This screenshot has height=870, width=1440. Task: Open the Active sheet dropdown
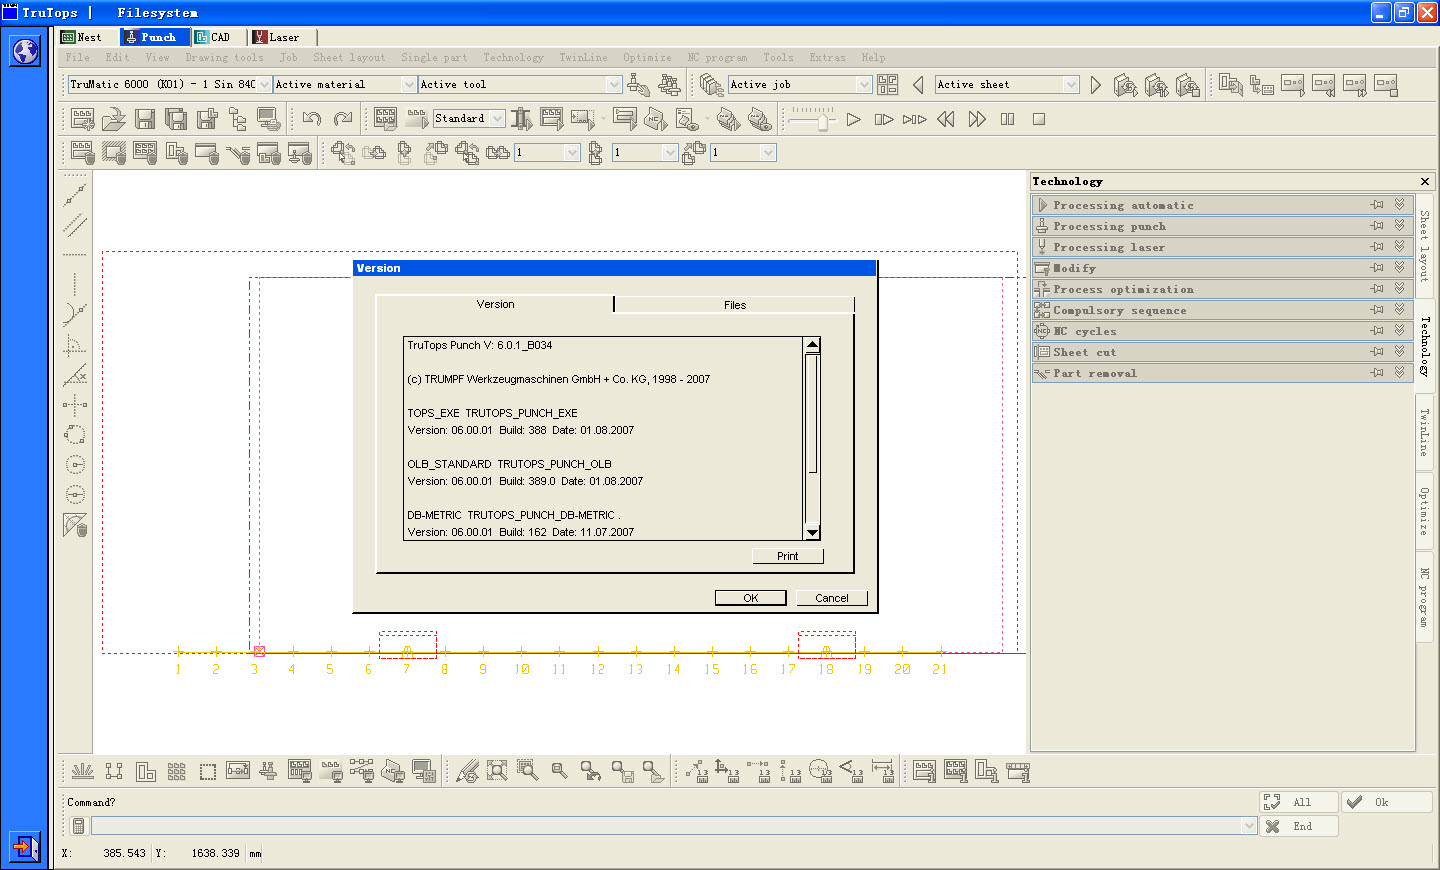point(1071,85)
